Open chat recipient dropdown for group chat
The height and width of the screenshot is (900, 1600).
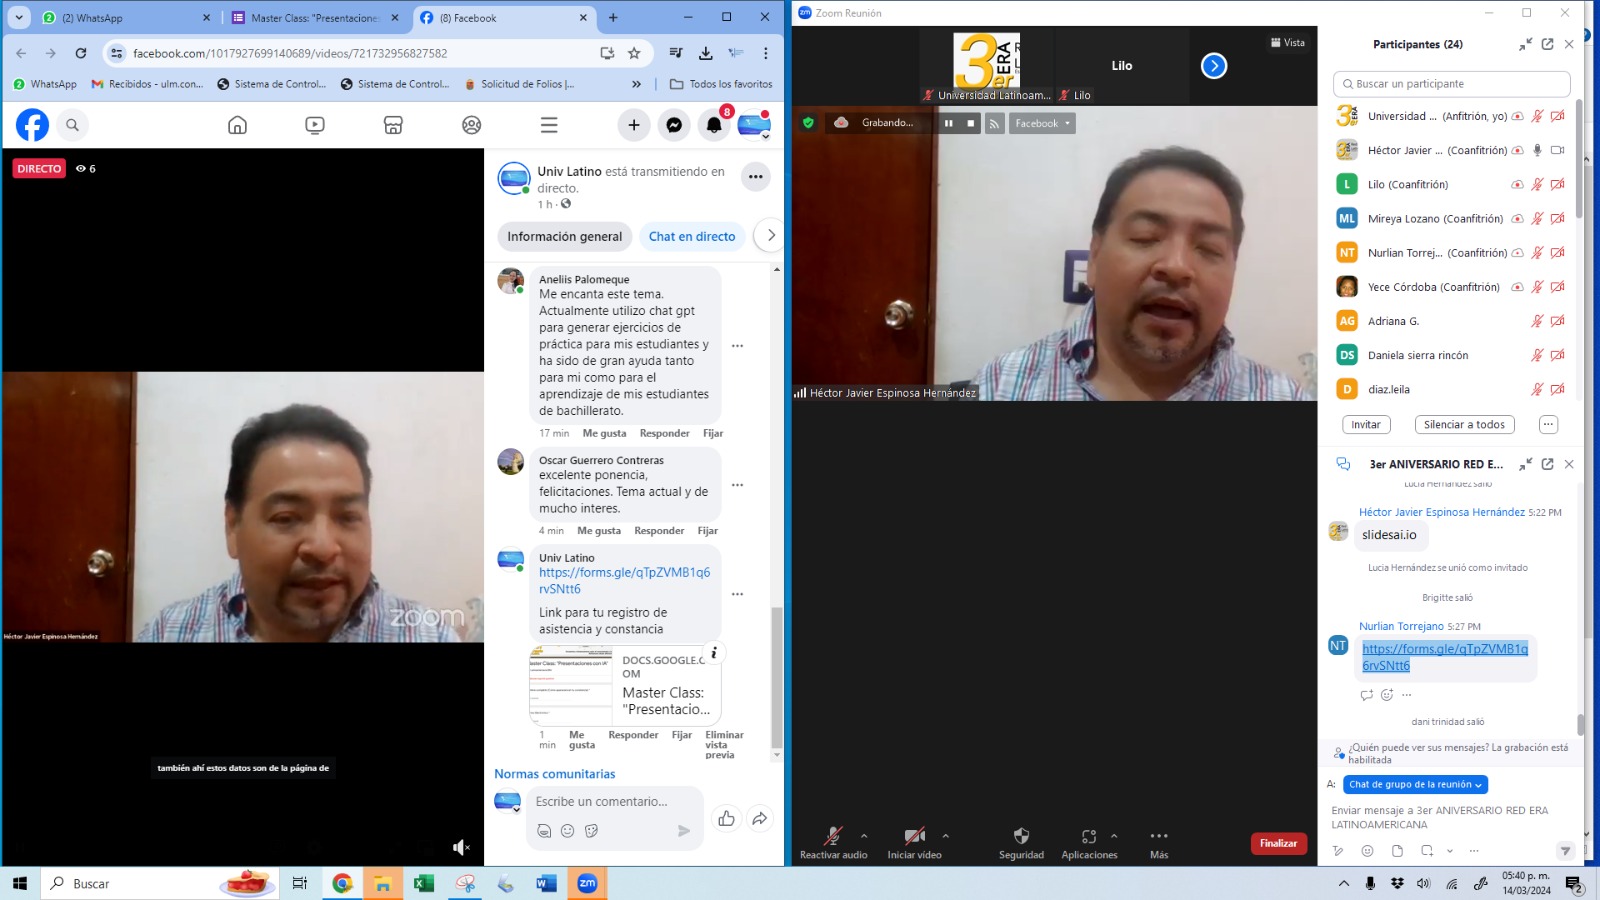coord(1415,785)
